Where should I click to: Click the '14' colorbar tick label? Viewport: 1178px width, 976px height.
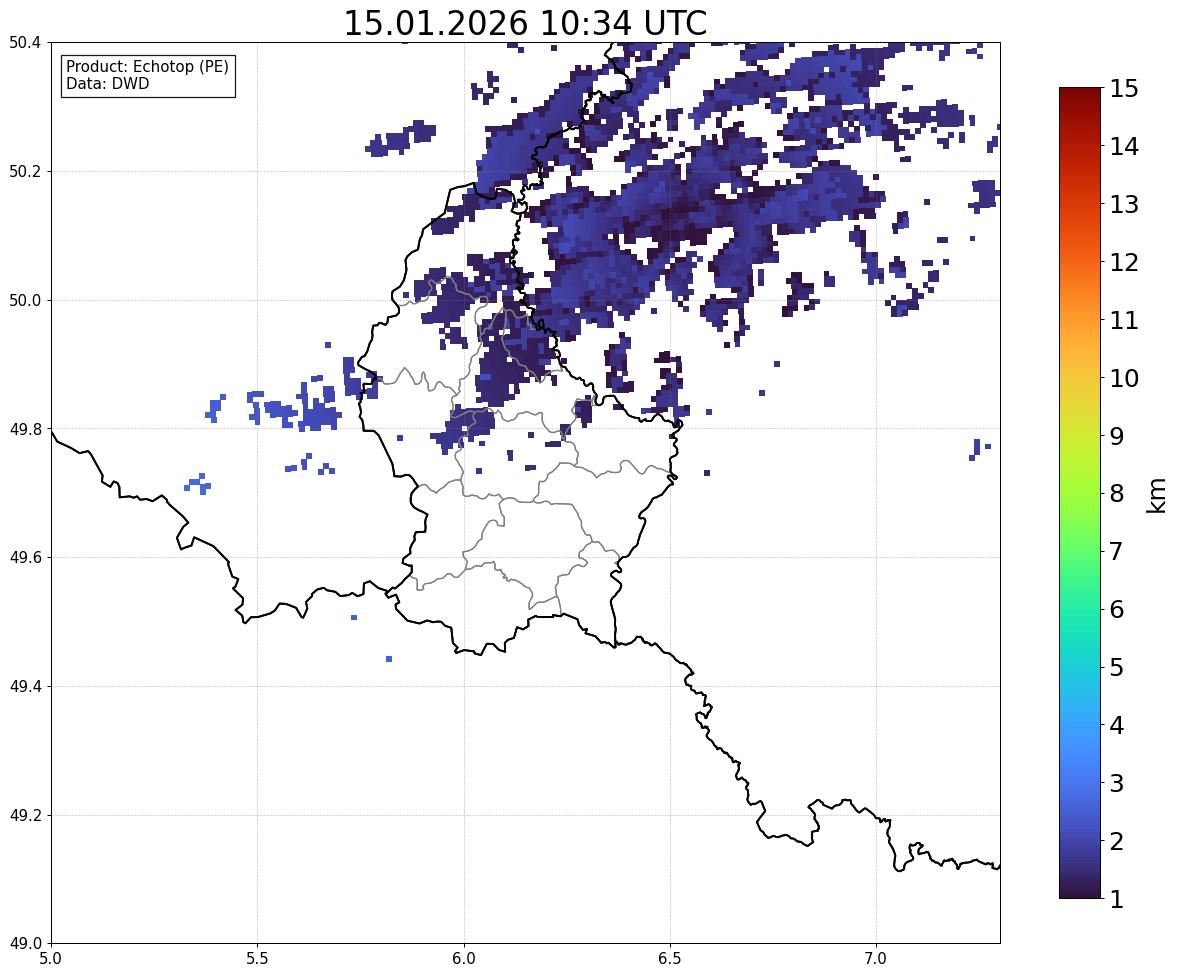point(1124,147)
